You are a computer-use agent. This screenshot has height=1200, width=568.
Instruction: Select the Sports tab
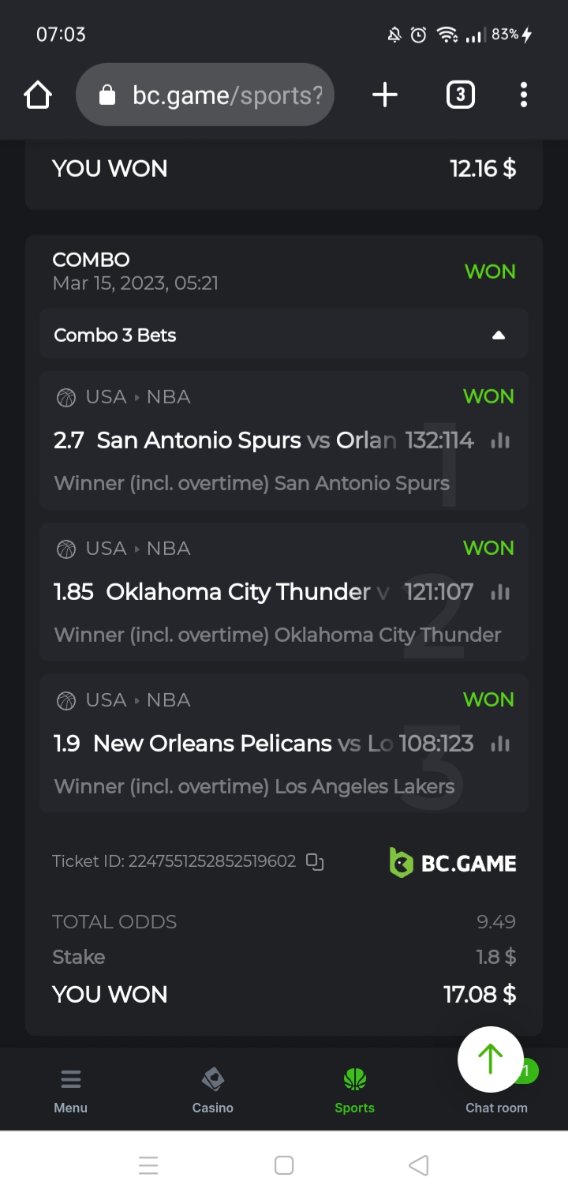355,1090
